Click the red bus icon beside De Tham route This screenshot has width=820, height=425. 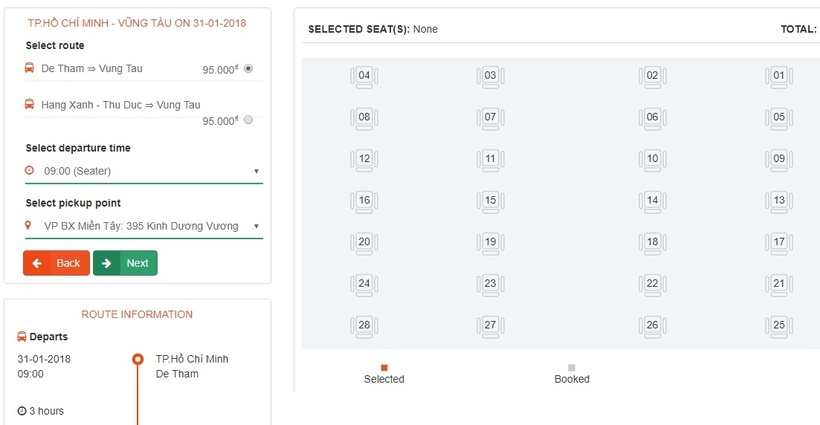[x=29, y=68]
